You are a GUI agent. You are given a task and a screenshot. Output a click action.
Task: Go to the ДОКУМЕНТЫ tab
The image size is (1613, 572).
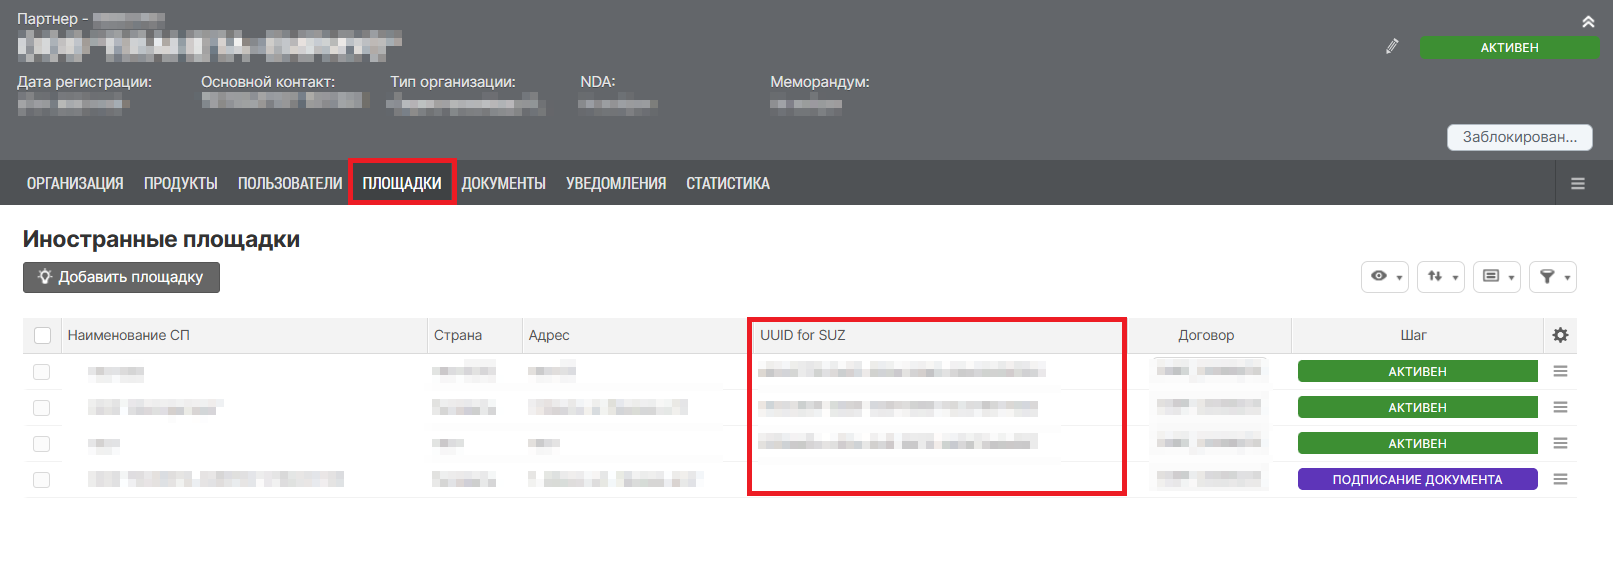[504, 183]
